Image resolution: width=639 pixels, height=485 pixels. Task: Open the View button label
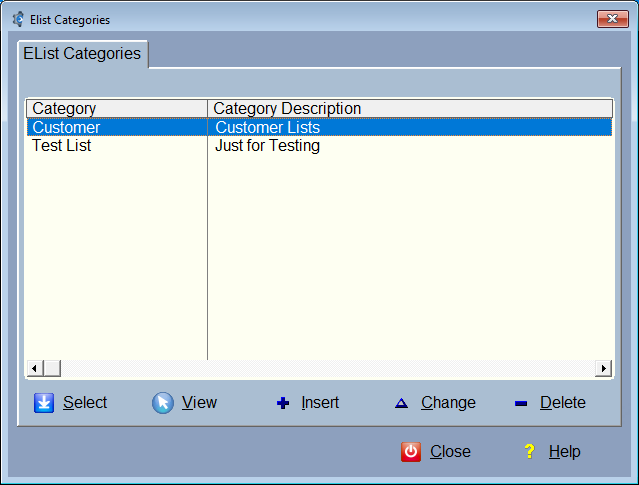[x=199, y=403]
